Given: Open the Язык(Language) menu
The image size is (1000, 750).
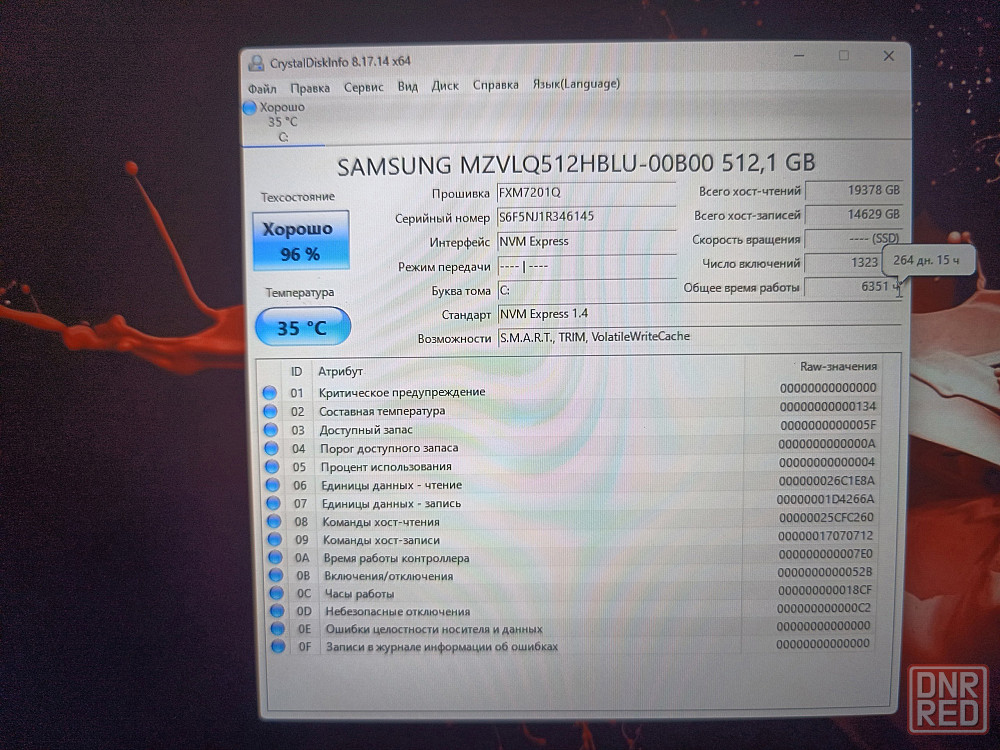Looking at the screenshot, I should click(x=577, y=84).
